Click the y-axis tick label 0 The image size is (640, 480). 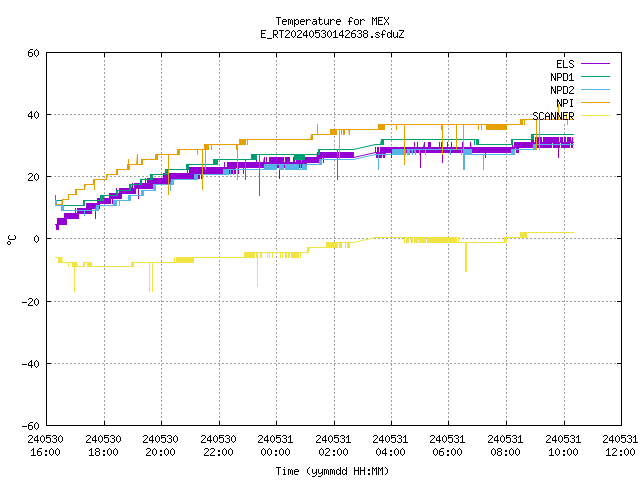coord(37,239)
